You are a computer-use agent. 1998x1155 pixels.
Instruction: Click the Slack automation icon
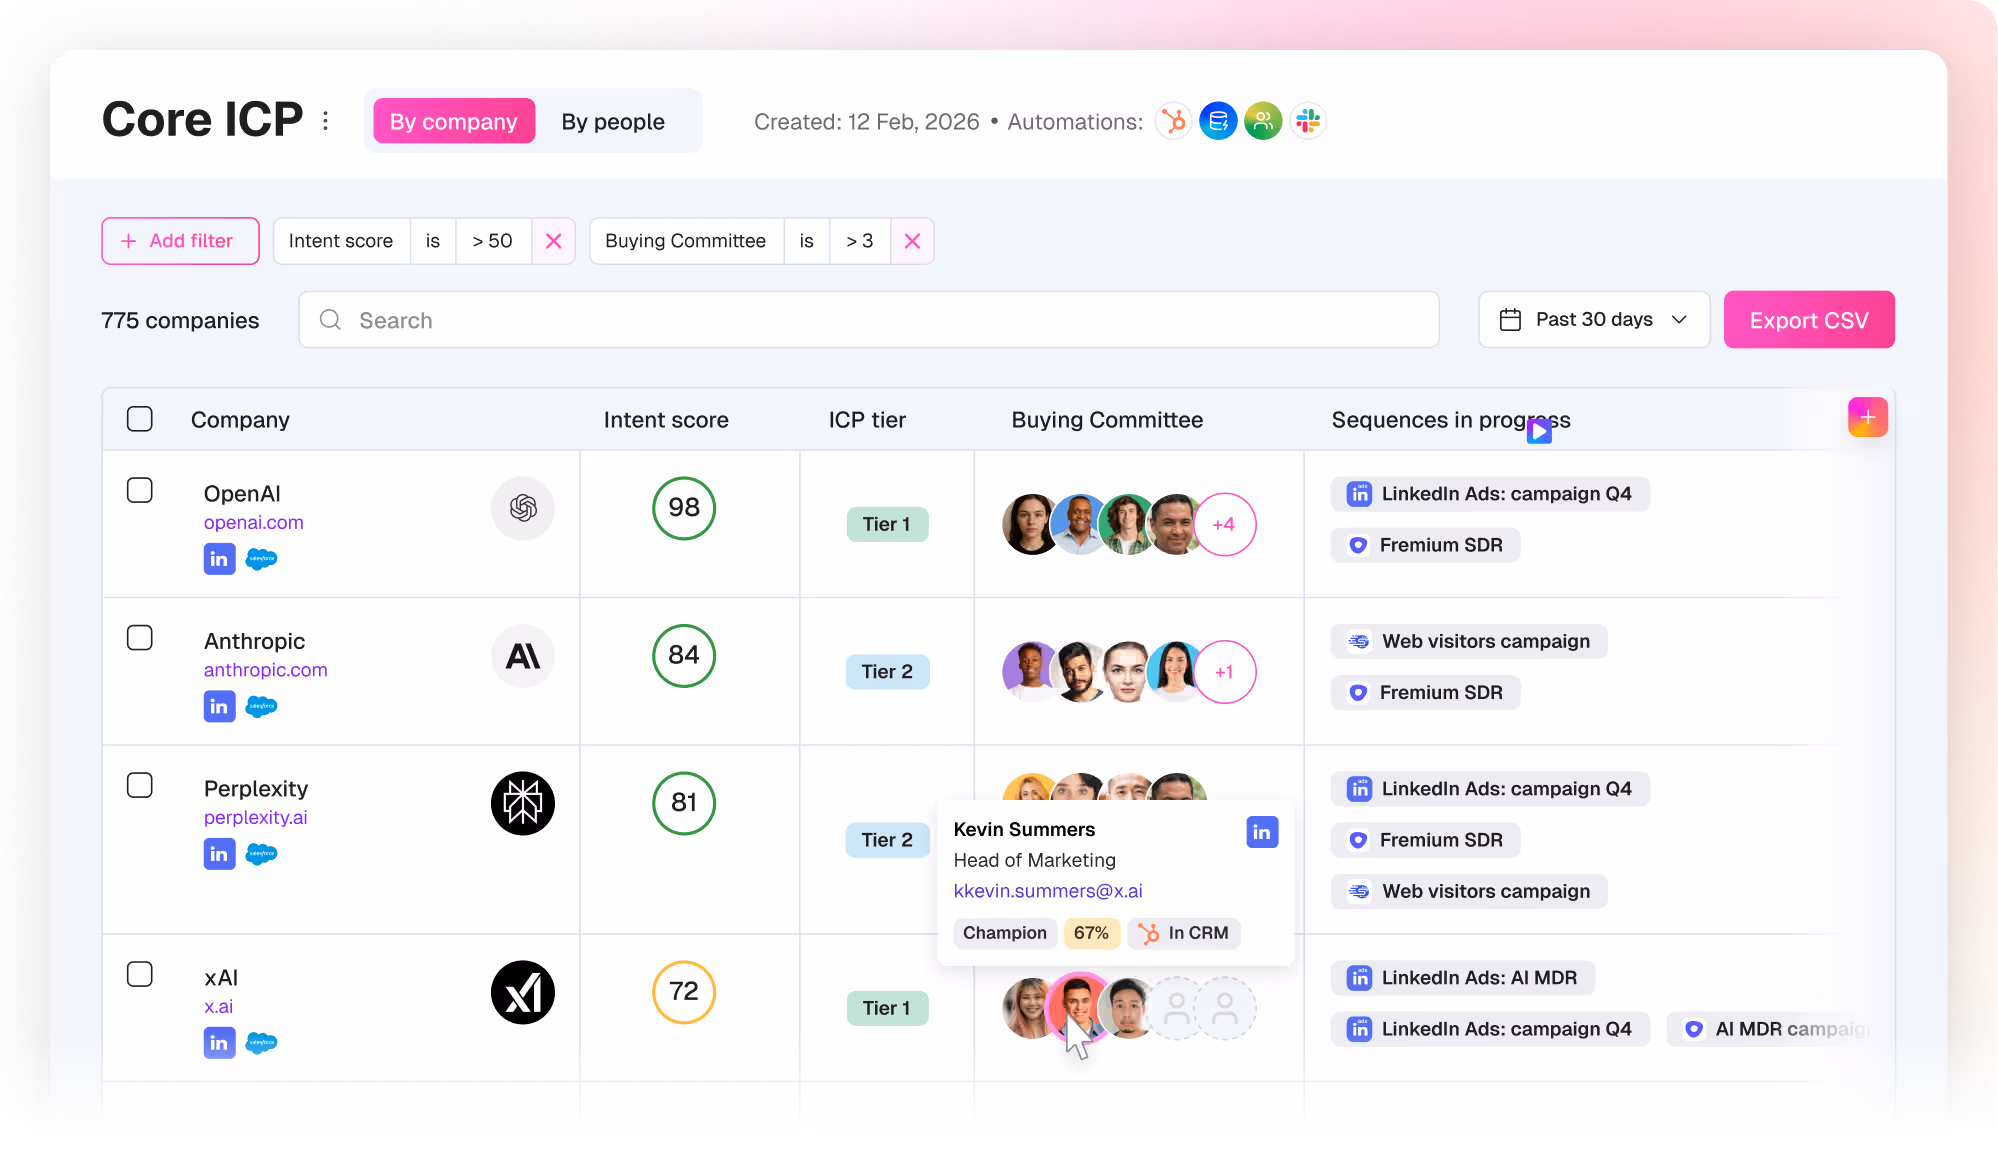[1308, 120]
